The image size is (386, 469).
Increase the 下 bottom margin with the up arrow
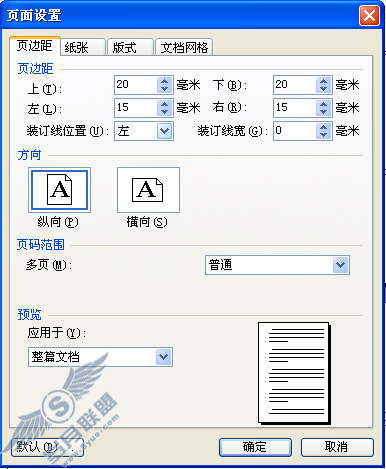click(323, 81)
